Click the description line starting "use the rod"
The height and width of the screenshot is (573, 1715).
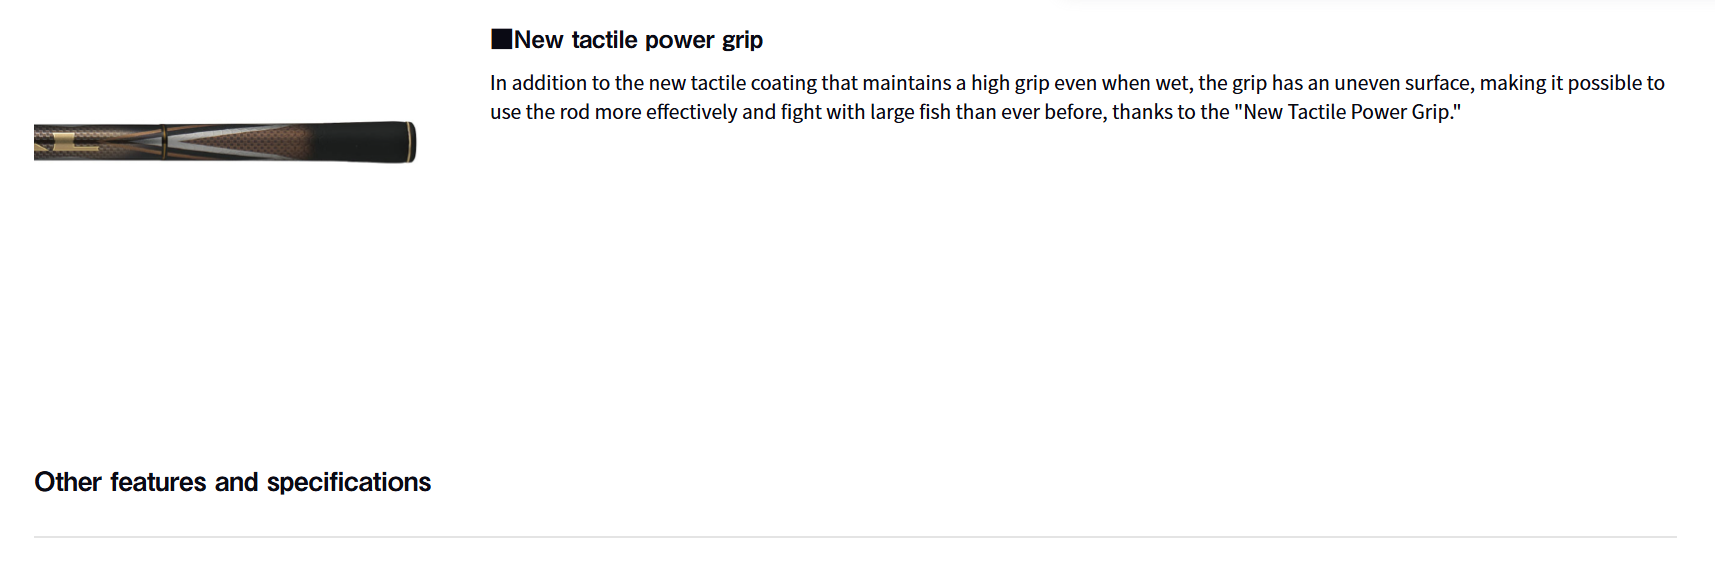pyautogui.click(x=975, y=112)
